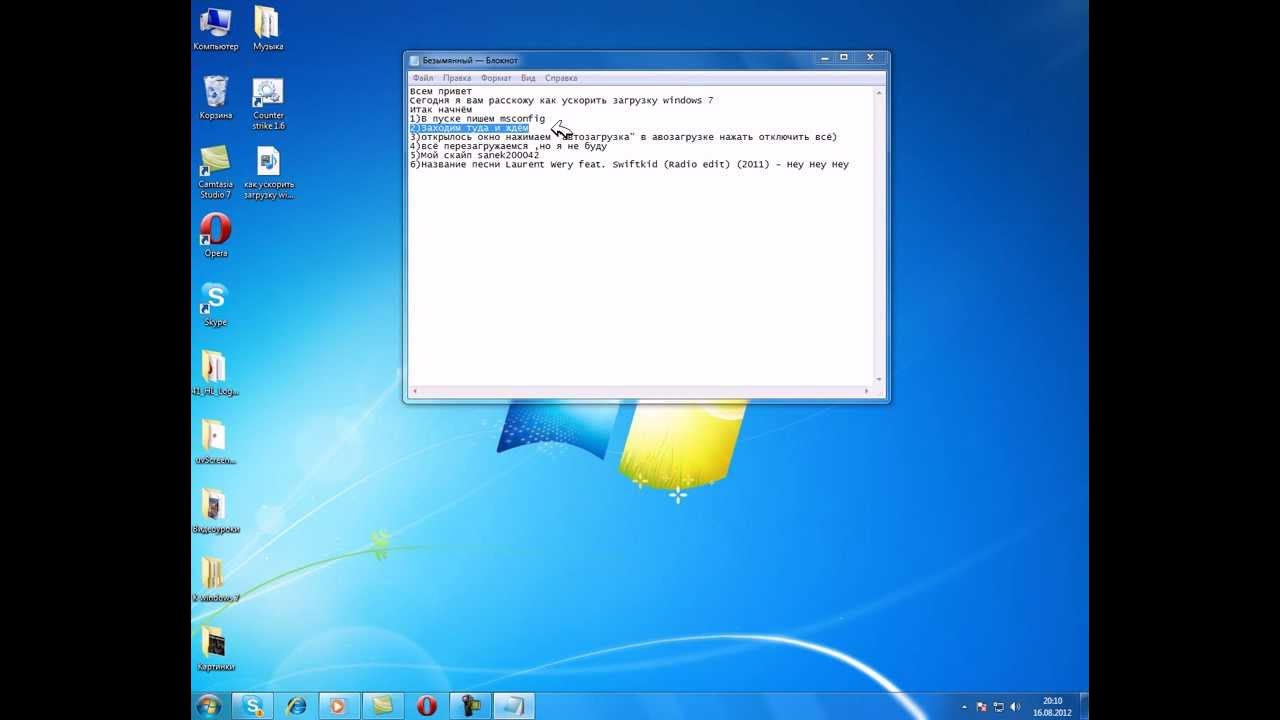Viewport: 1280px width, 720px height.
Task: Click Notepad's scrollbar down arrow
Action: tap(879, 380)
